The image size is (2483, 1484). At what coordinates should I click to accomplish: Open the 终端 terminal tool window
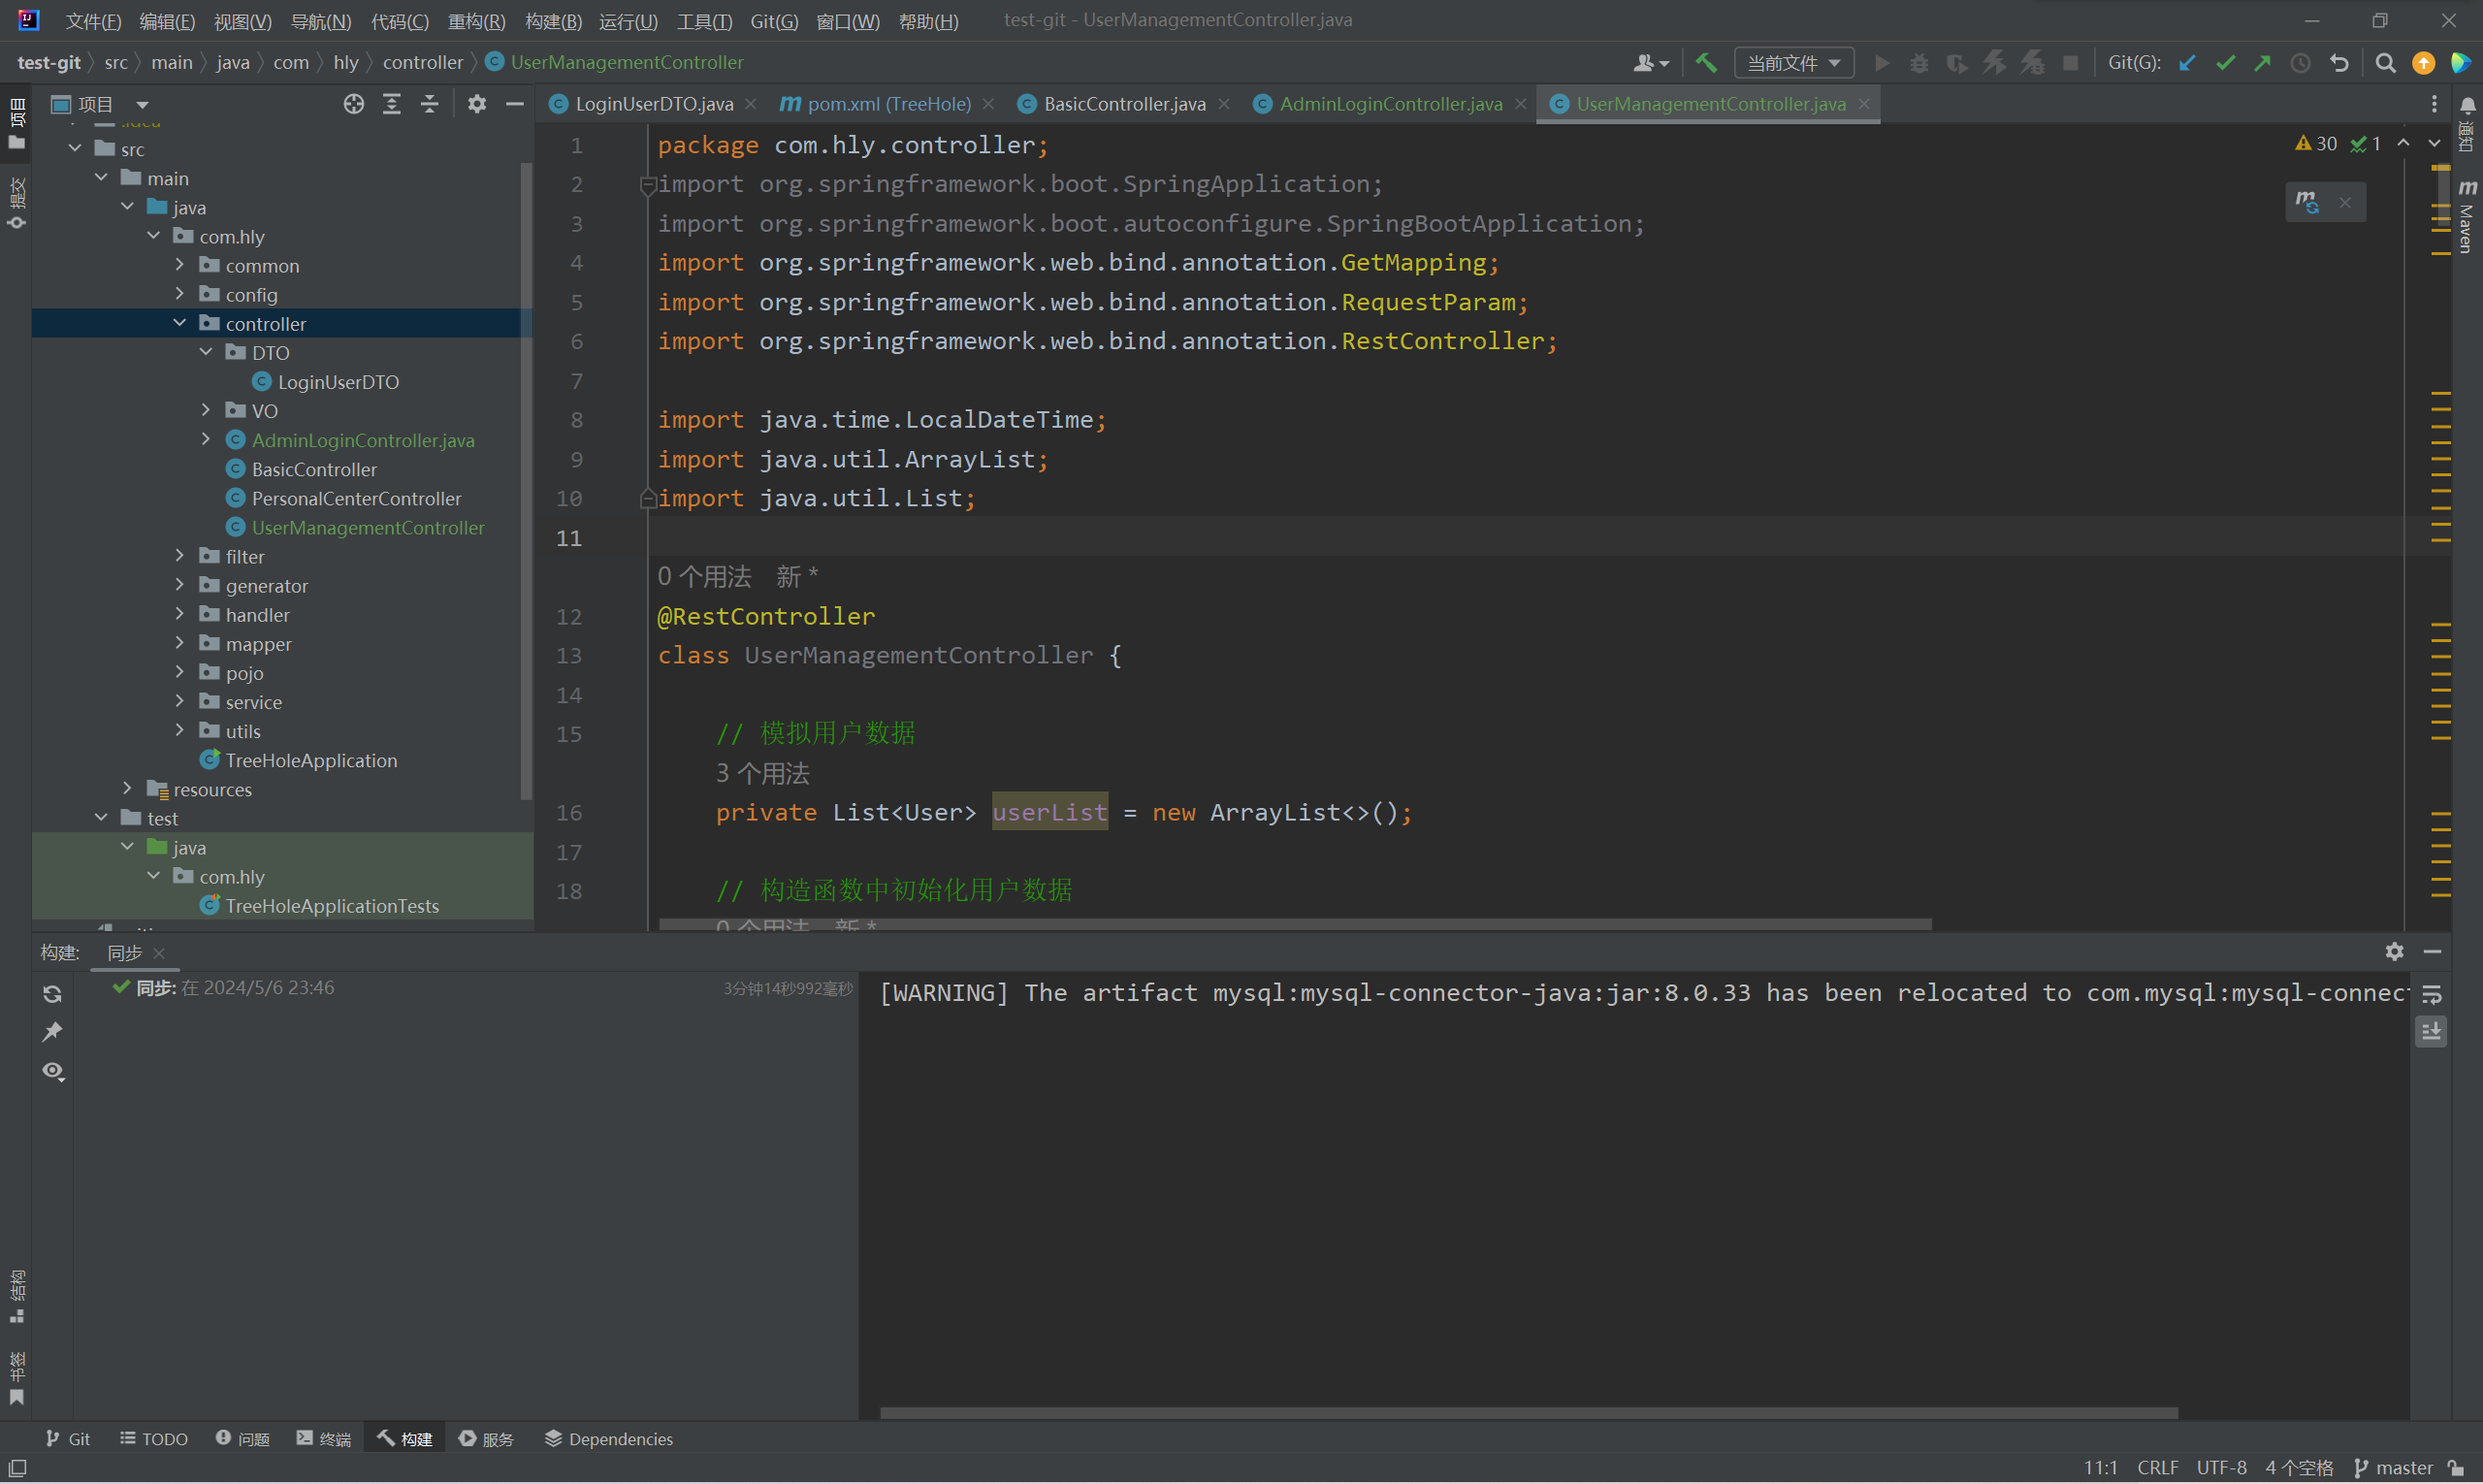coord(324,1438)
